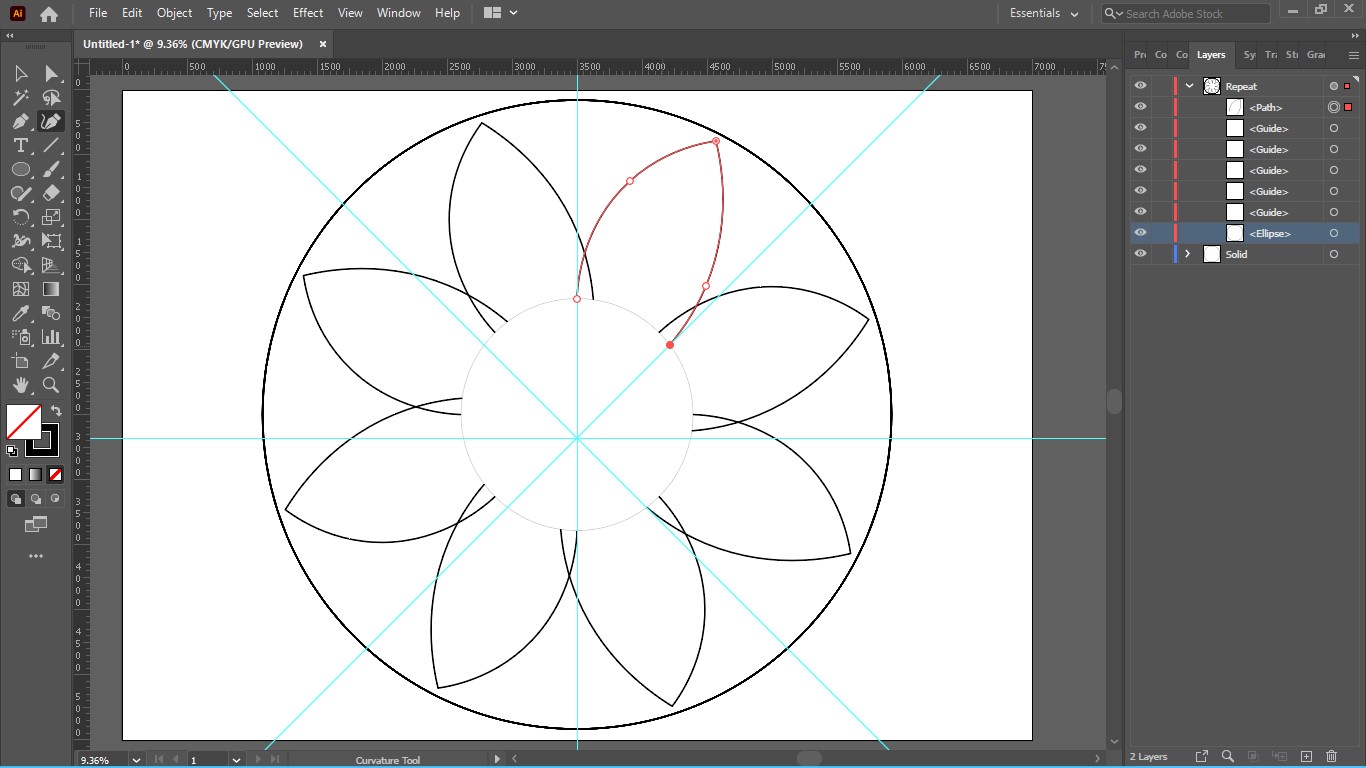Select the Ellipse shape tool
1366x768 pixels.
coord(21,170)
